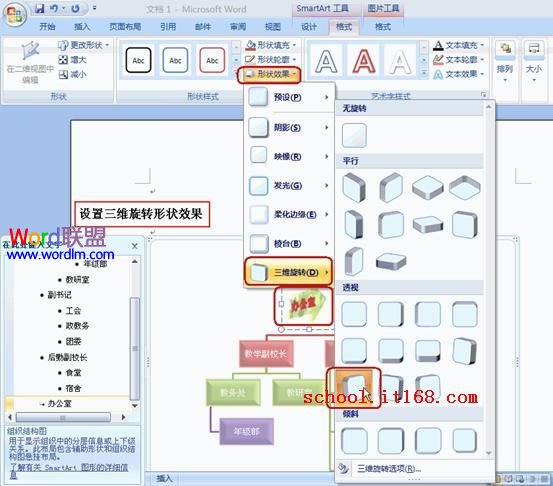Open the SmartArt graphics learn-more link

[x=68, y=471]
